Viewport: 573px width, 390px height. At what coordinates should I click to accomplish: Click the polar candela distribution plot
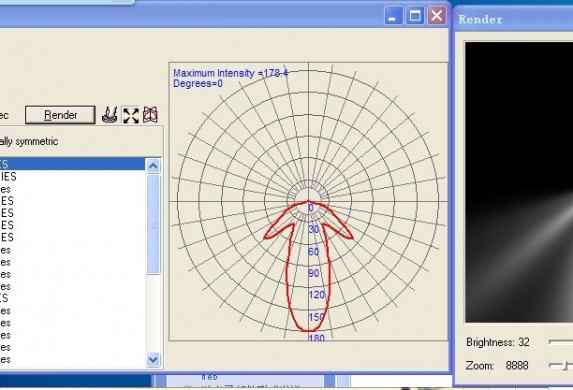308,201
